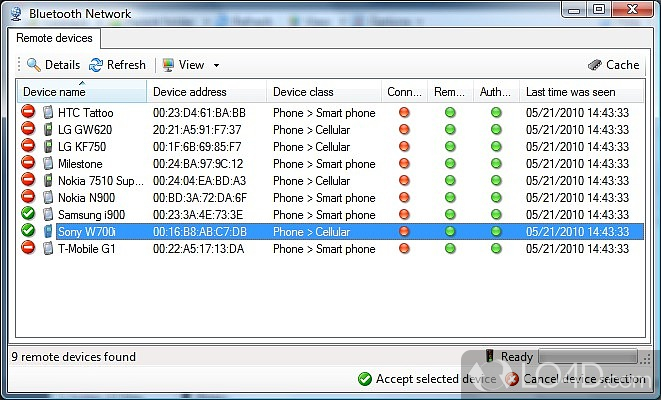Click the phone icon beside Nokia N900
This screenshot has width=661, height=400.
[48, 198]
